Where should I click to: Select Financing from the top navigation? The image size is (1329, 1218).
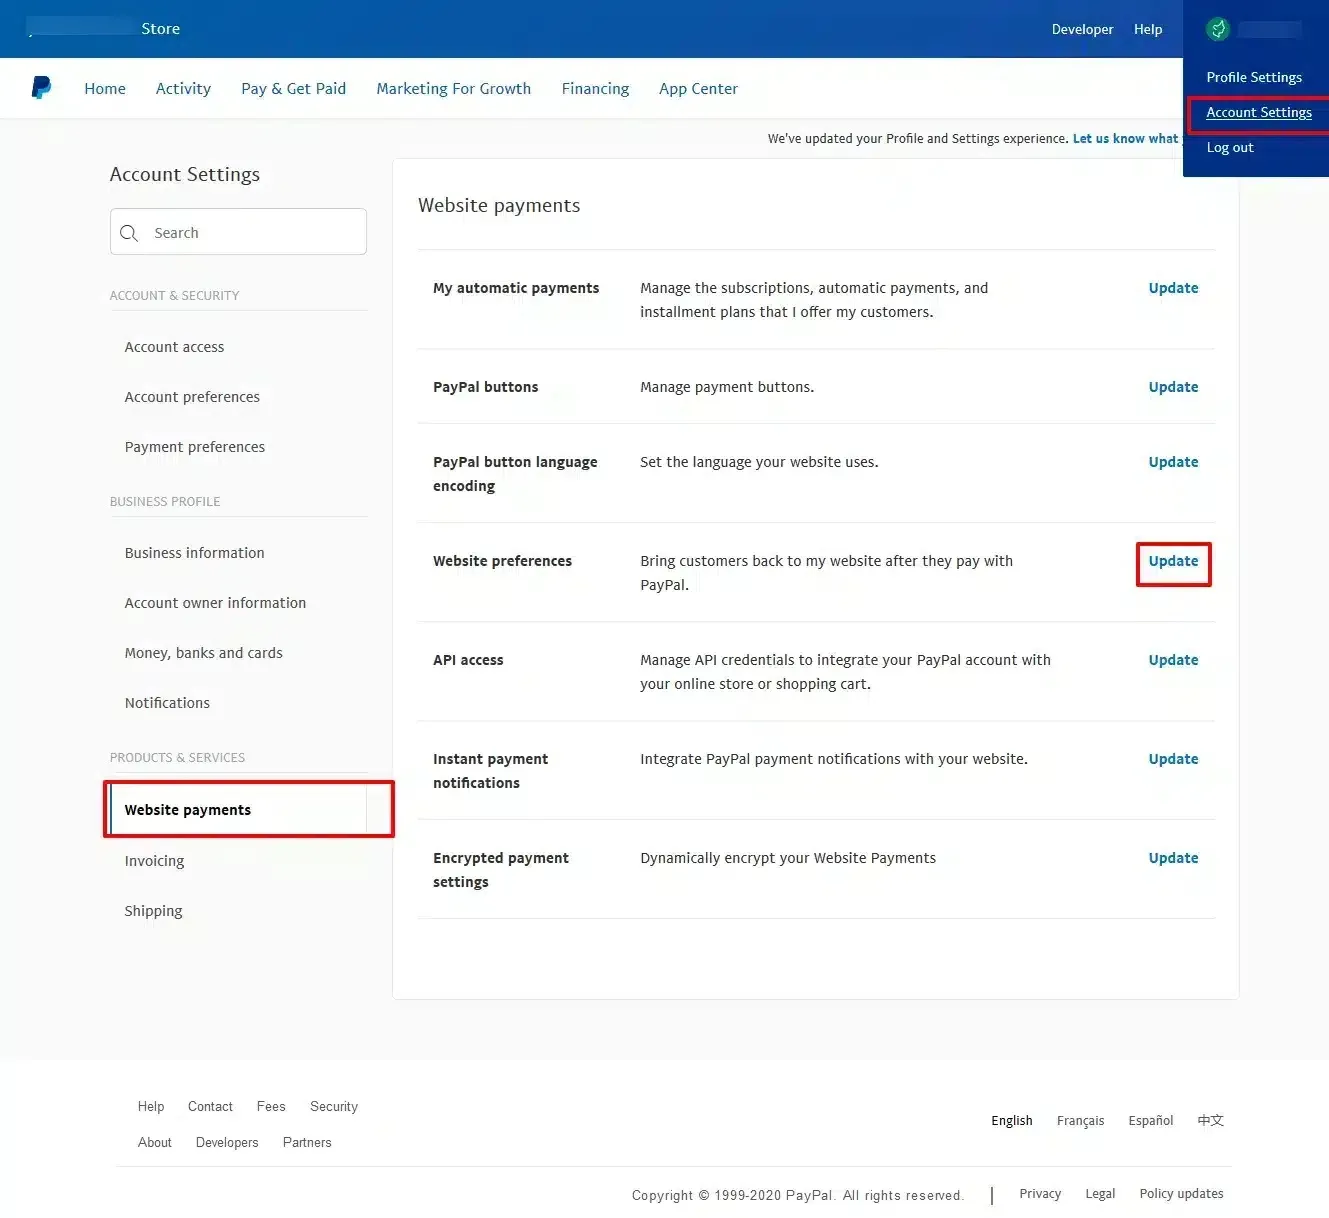click(x=595, y=88)
